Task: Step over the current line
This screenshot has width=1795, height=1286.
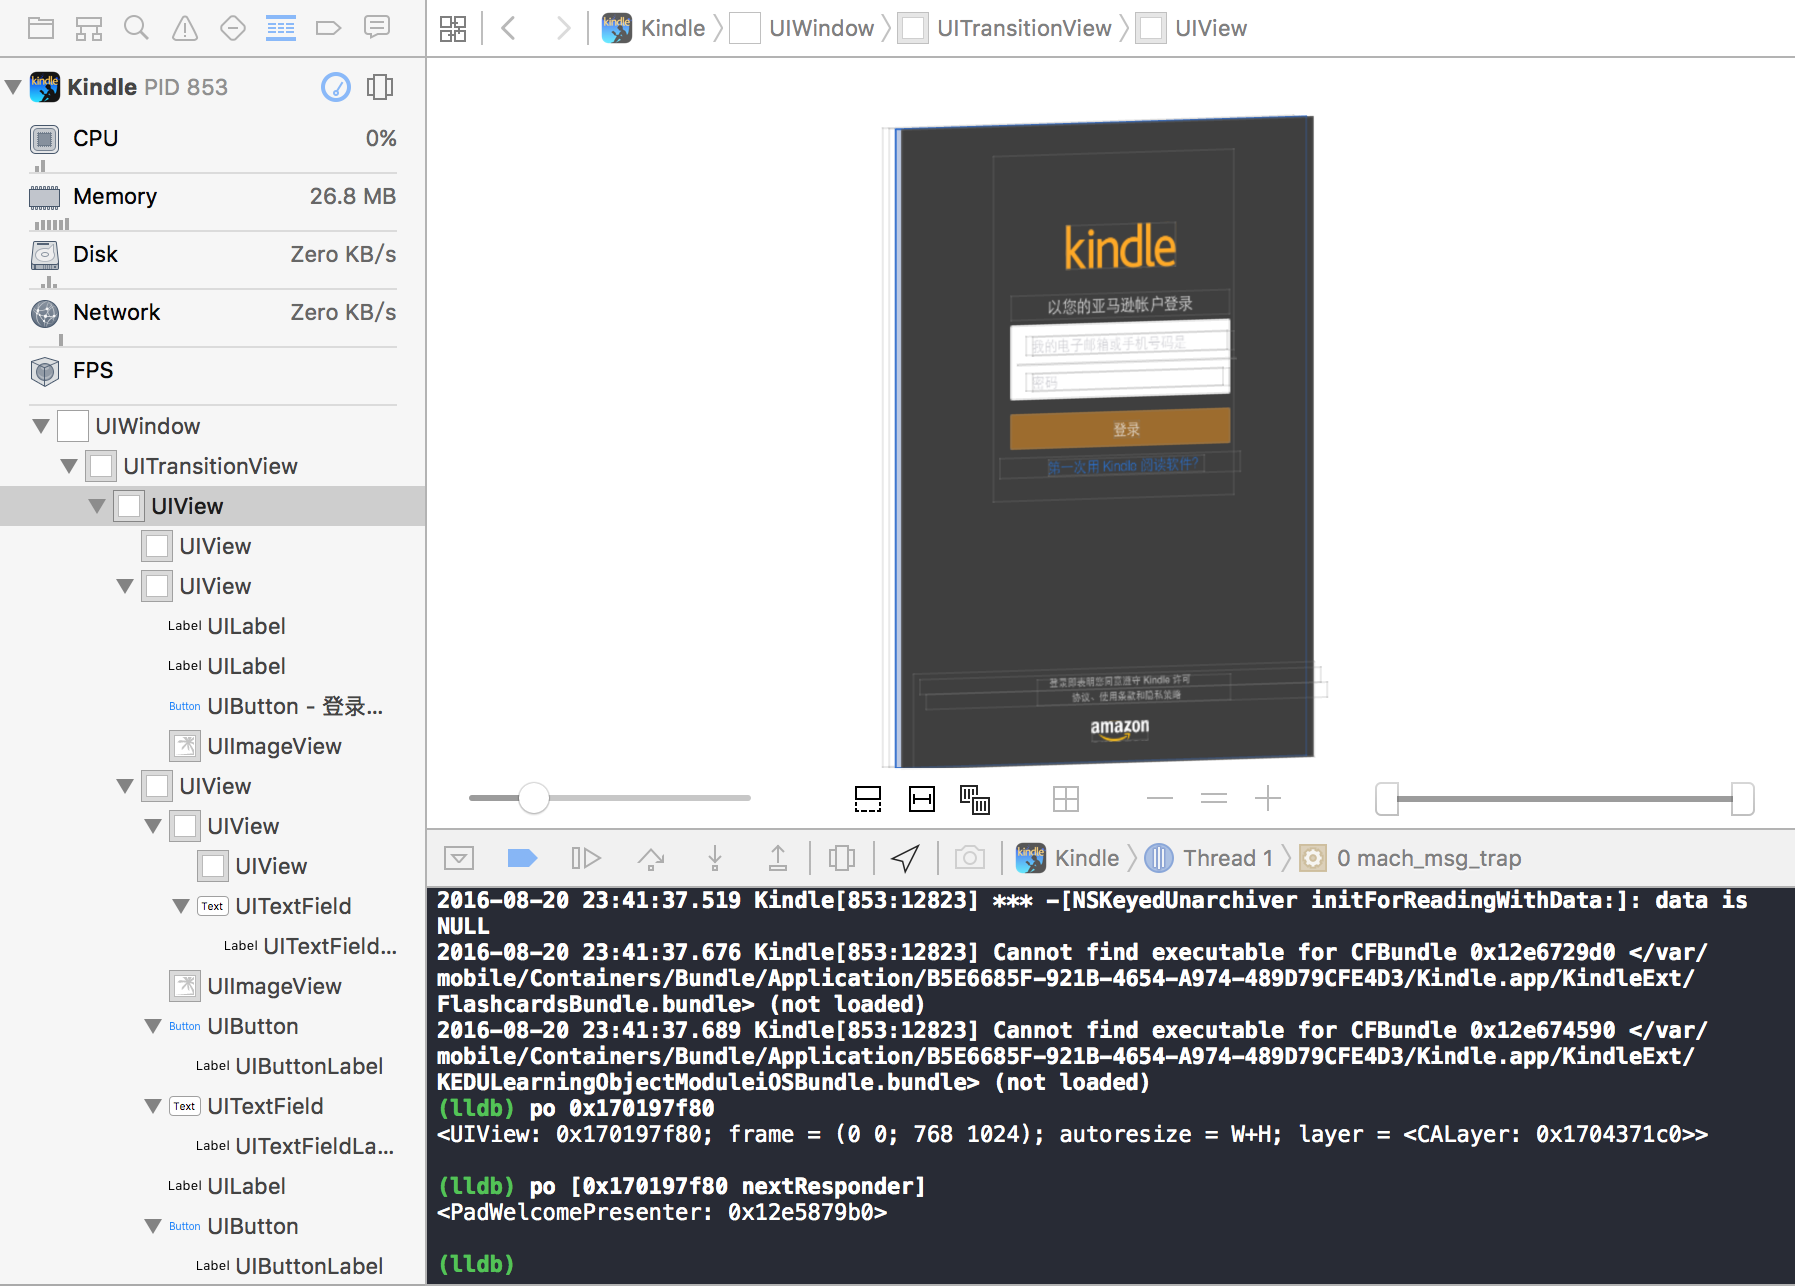Action: 651,858
